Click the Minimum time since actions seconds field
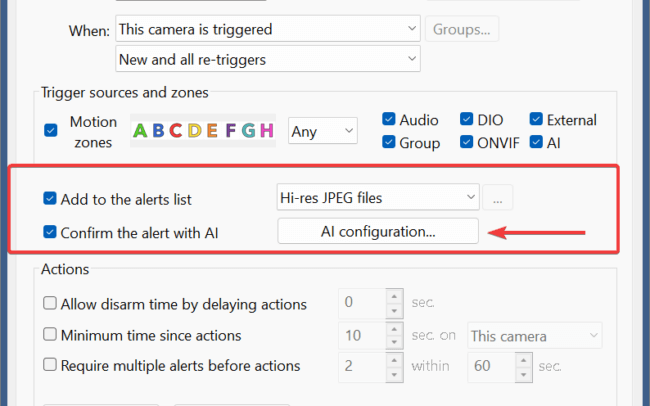This screenshot has width=650, height=406. pos(362,335)
